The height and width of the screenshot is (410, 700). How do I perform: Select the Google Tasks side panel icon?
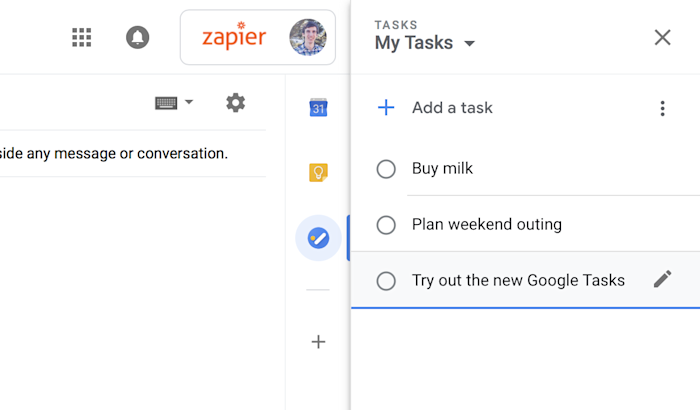coord(318,238)
